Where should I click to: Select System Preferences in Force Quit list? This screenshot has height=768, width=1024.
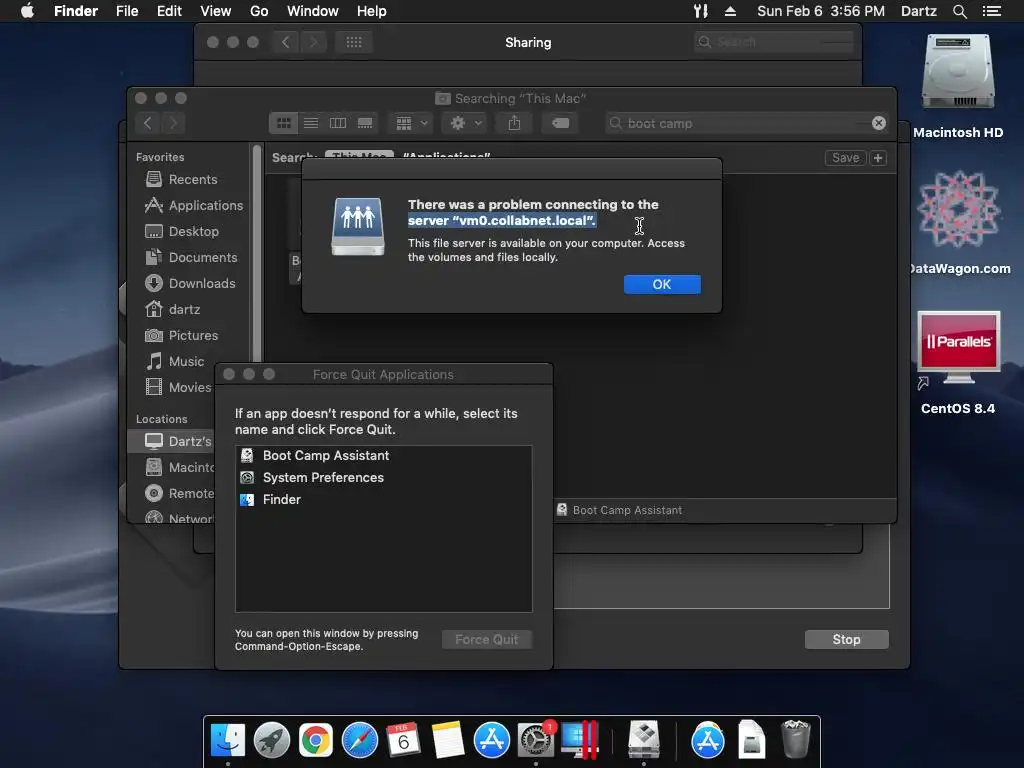click(383, 477)
